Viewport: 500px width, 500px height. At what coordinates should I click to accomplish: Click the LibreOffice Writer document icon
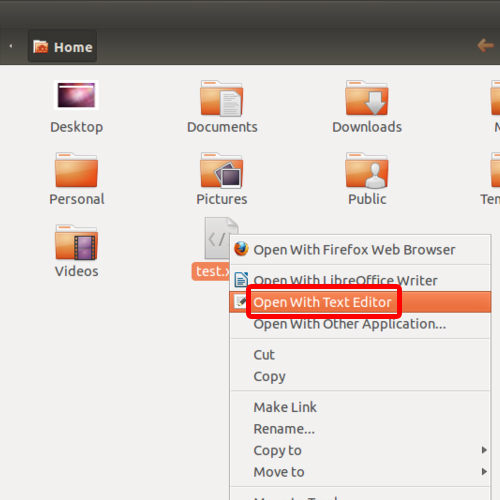tap(241, 279)
